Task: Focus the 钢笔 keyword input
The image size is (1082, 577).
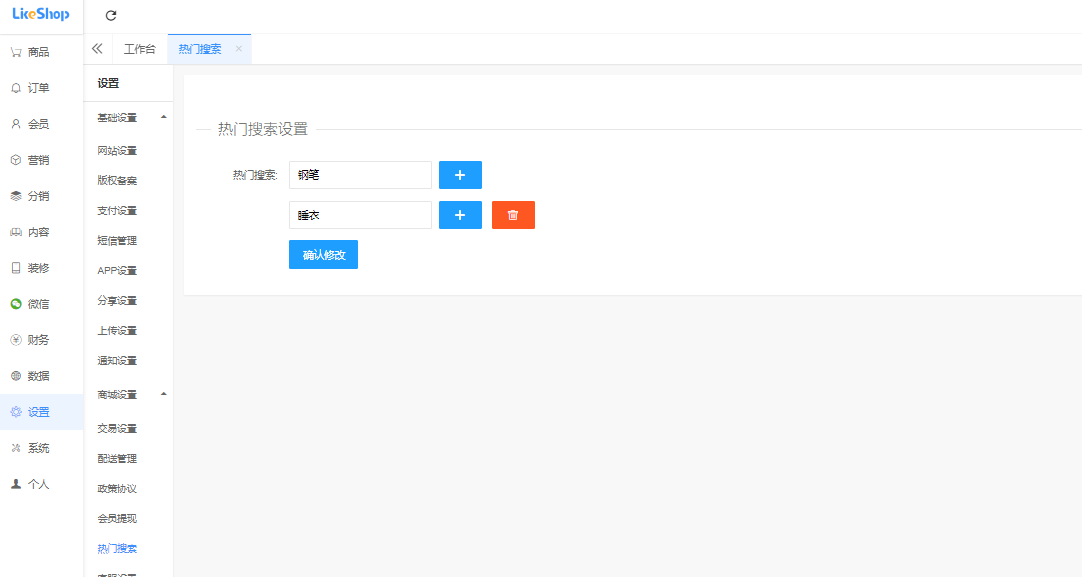Action: tap(360, 175)
